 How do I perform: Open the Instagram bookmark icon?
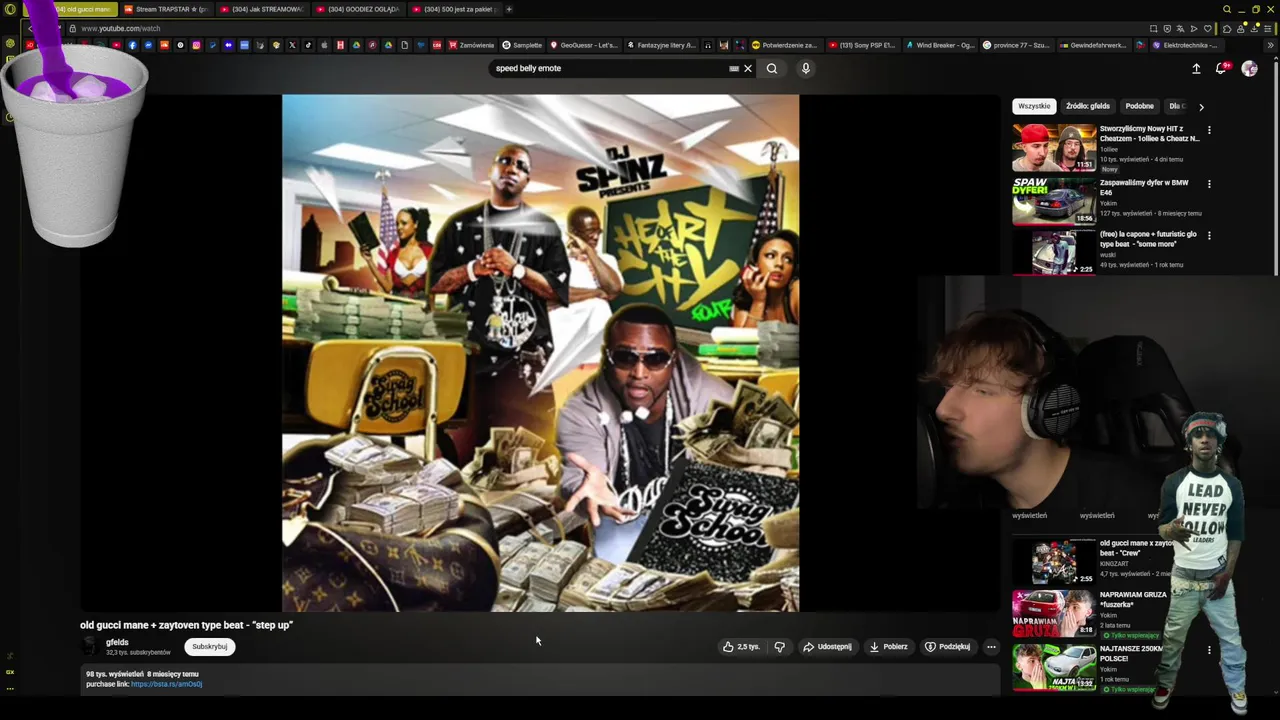pos(196,45)
